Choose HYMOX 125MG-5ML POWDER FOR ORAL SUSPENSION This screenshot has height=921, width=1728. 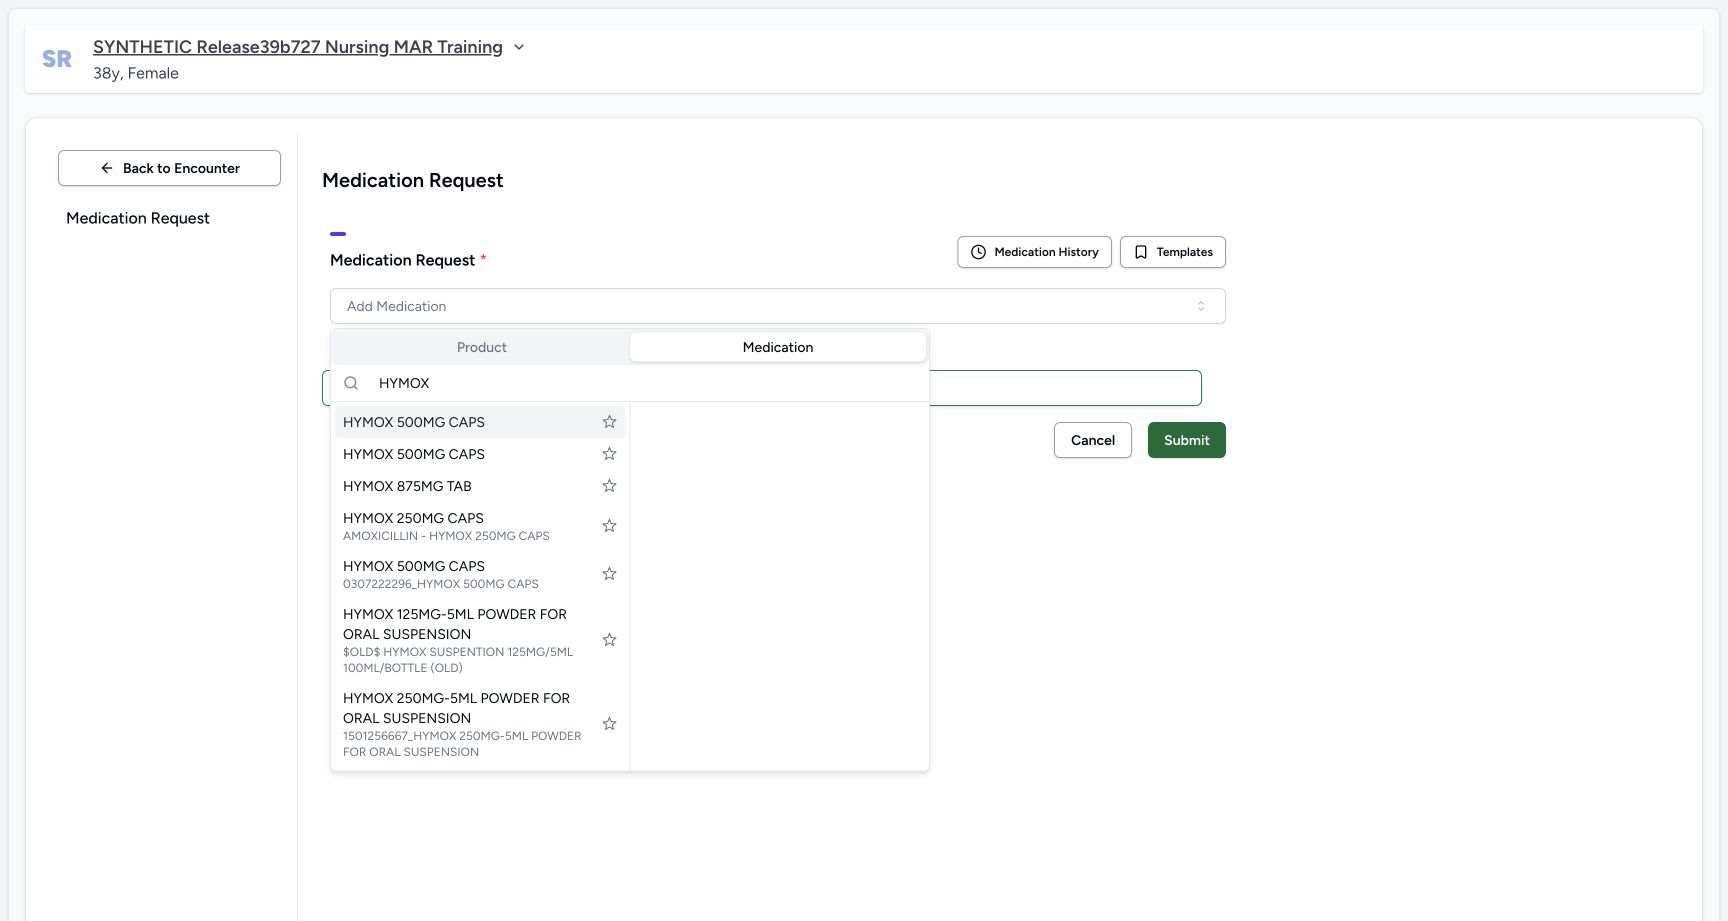click(x=480, y=640)
